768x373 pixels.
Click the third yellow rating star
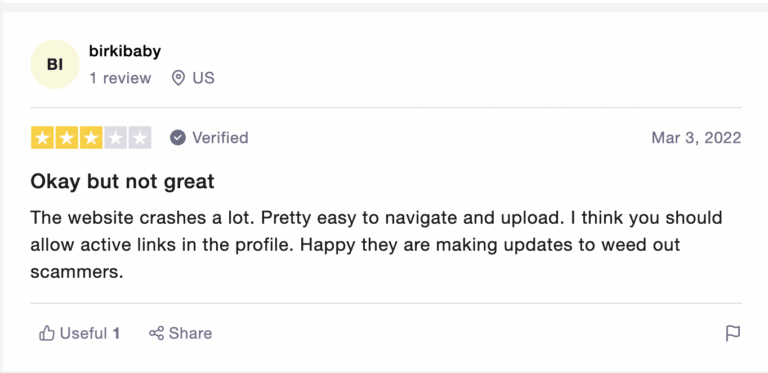click(91, 138)
